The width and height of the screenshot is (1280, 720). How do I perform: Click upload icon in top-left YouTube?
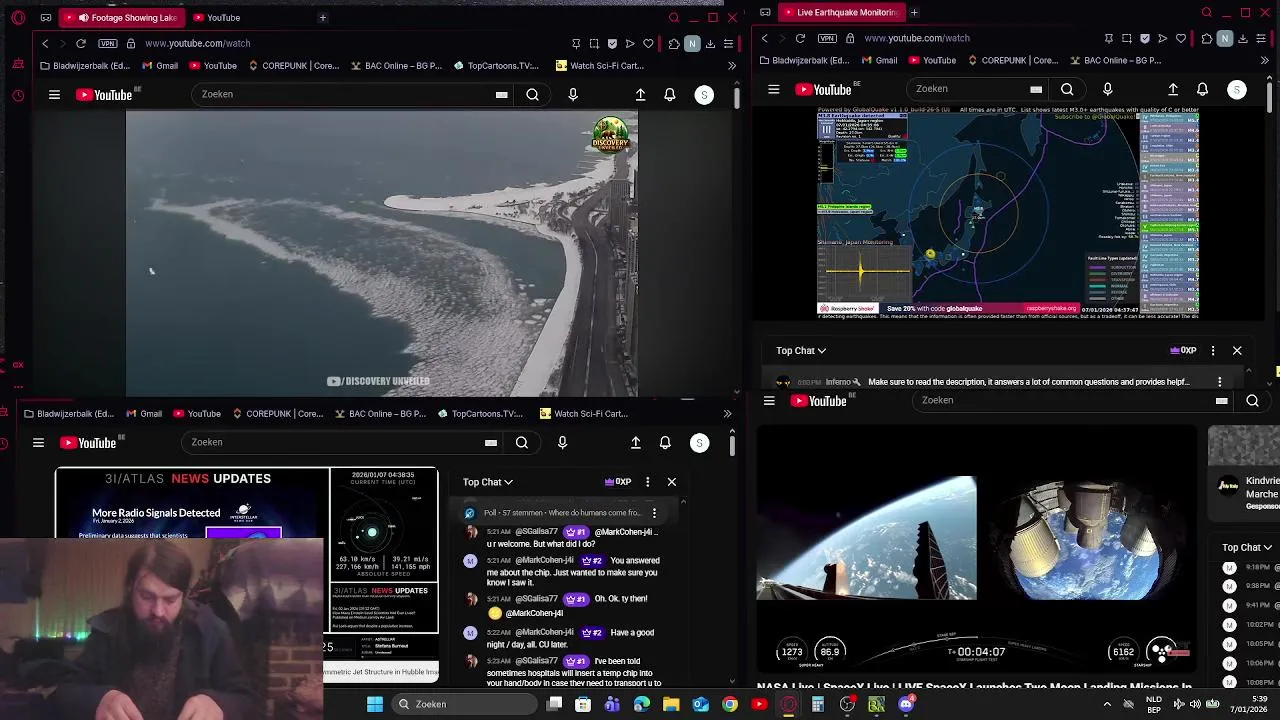[x=640, y=95]
